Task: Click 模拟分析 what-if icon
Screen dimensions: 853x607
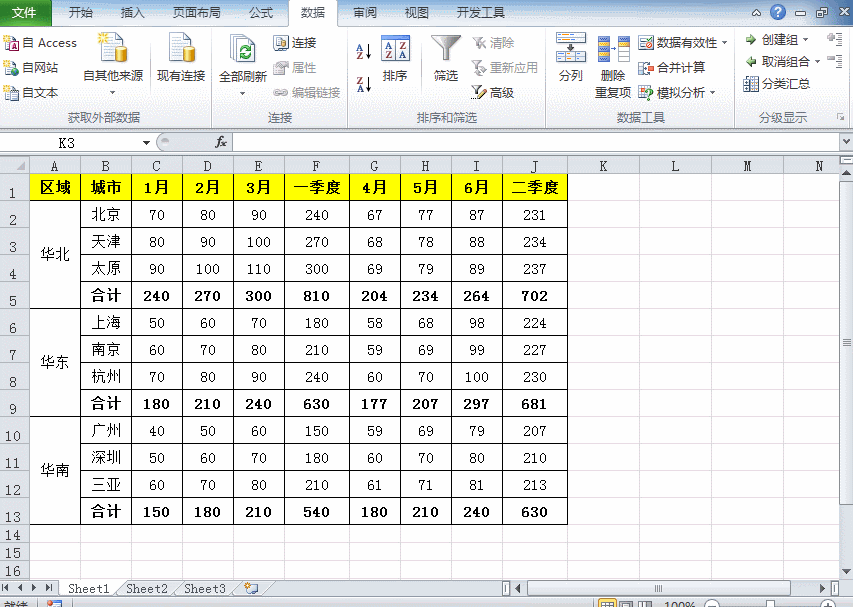Action: [646, 92]
